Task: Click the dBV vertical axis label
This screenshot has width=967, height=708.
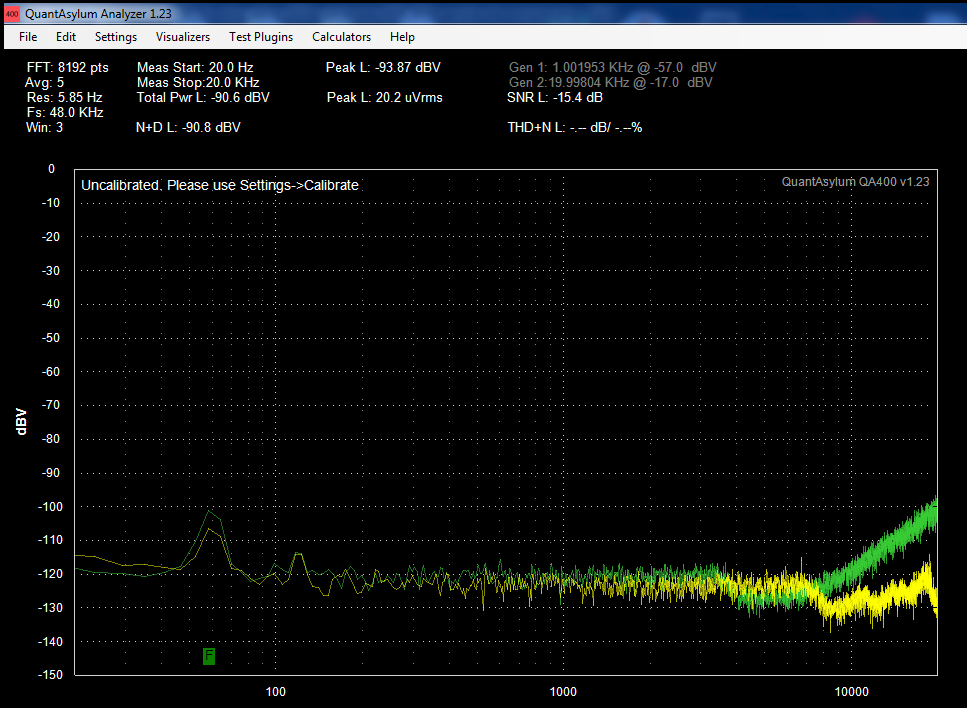Action: 21,422
